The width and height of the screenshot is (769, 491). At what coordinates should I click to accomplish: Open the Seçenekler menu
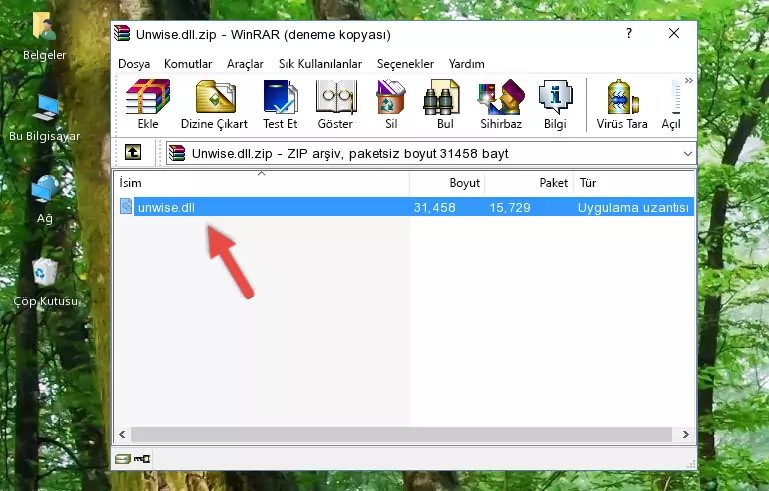[405, 64]
